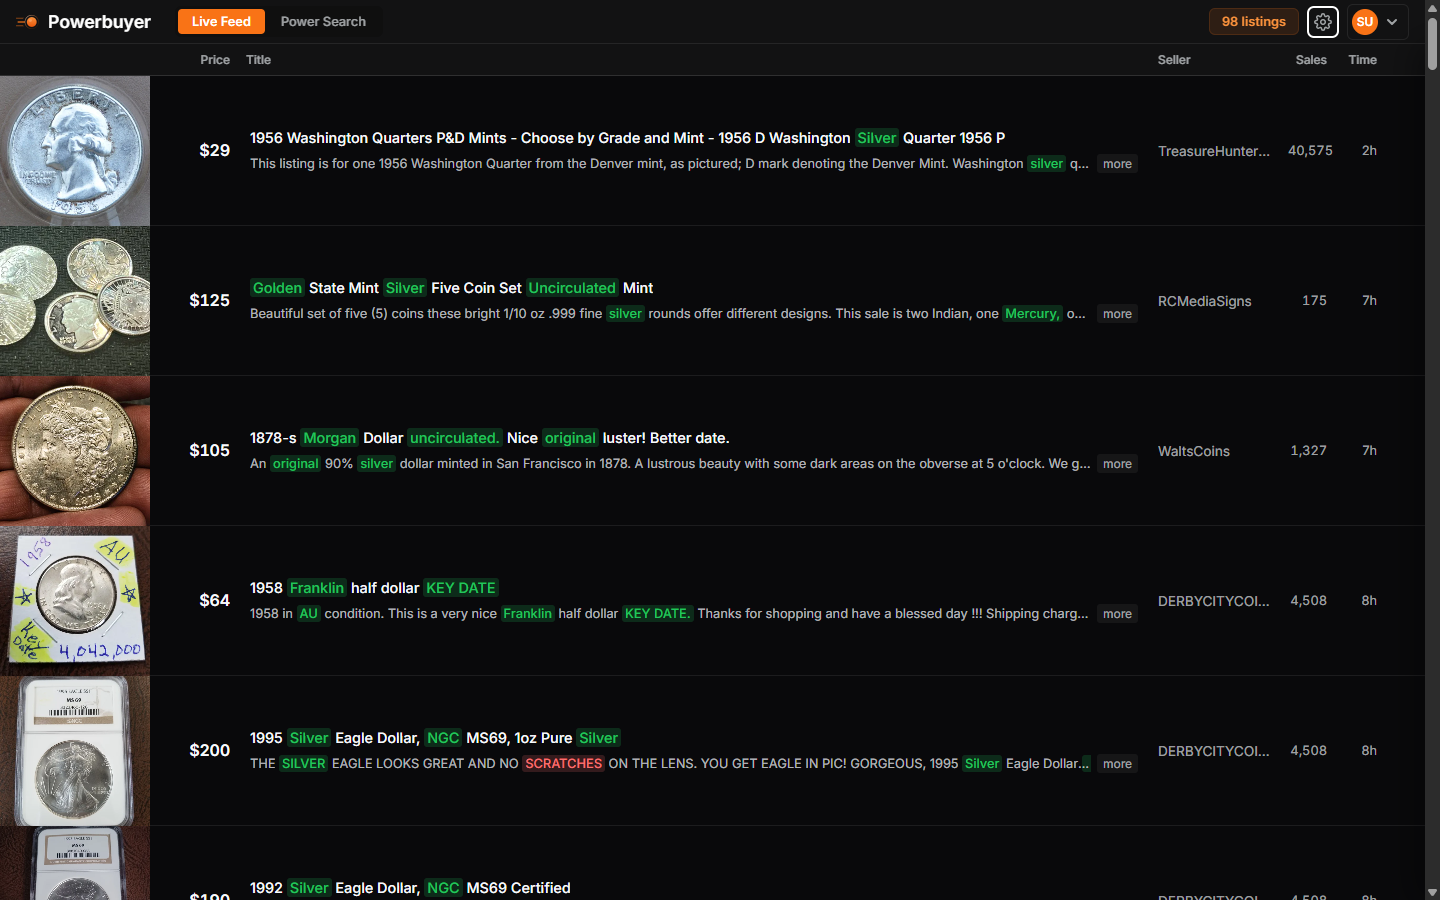1440x900 pixels.
Task: Click the Title column header
Action: pos(258,60)
